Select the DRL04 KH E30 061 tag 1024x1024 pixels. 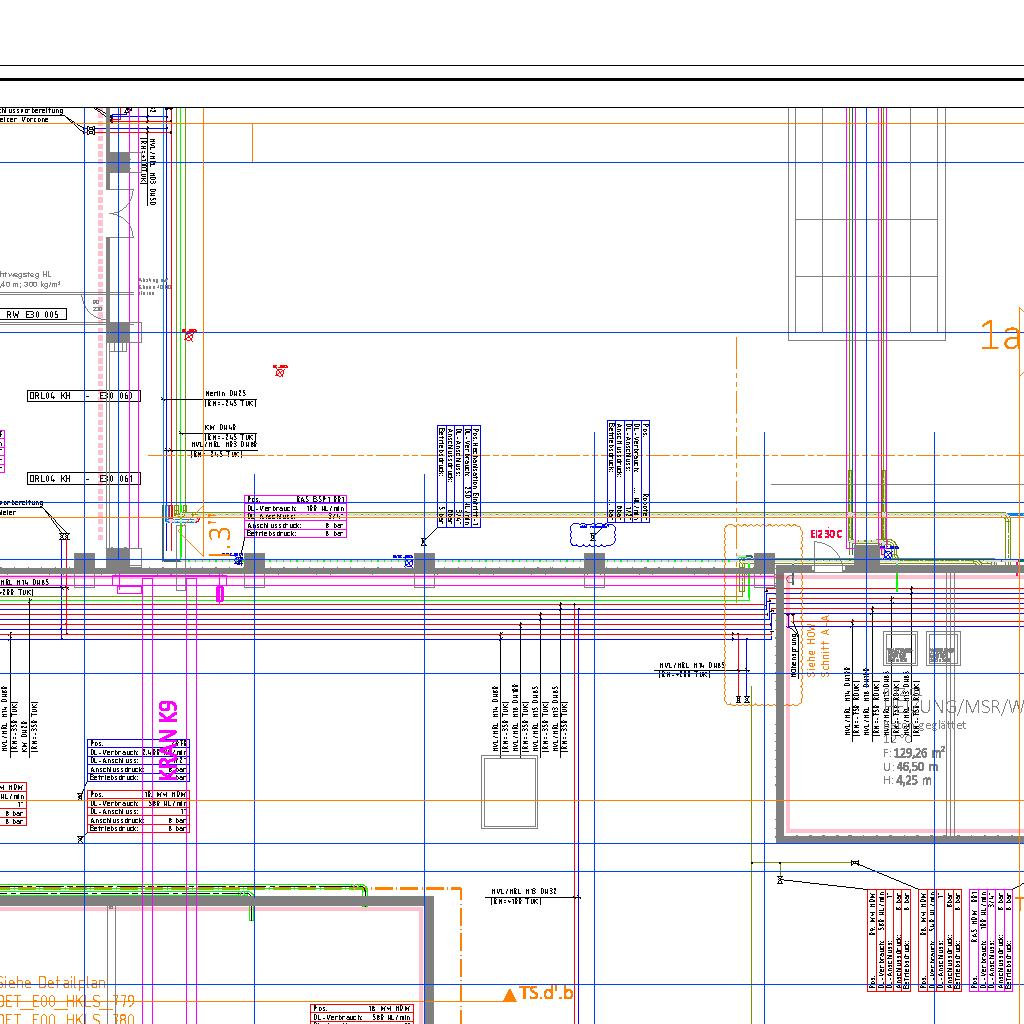pyautogui.click(x=84, y=479)
